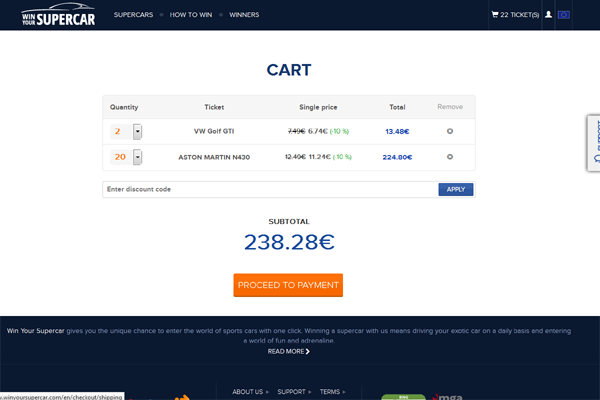Click the VW Golf GTI quantity value 2

click(x=117, y=131)
